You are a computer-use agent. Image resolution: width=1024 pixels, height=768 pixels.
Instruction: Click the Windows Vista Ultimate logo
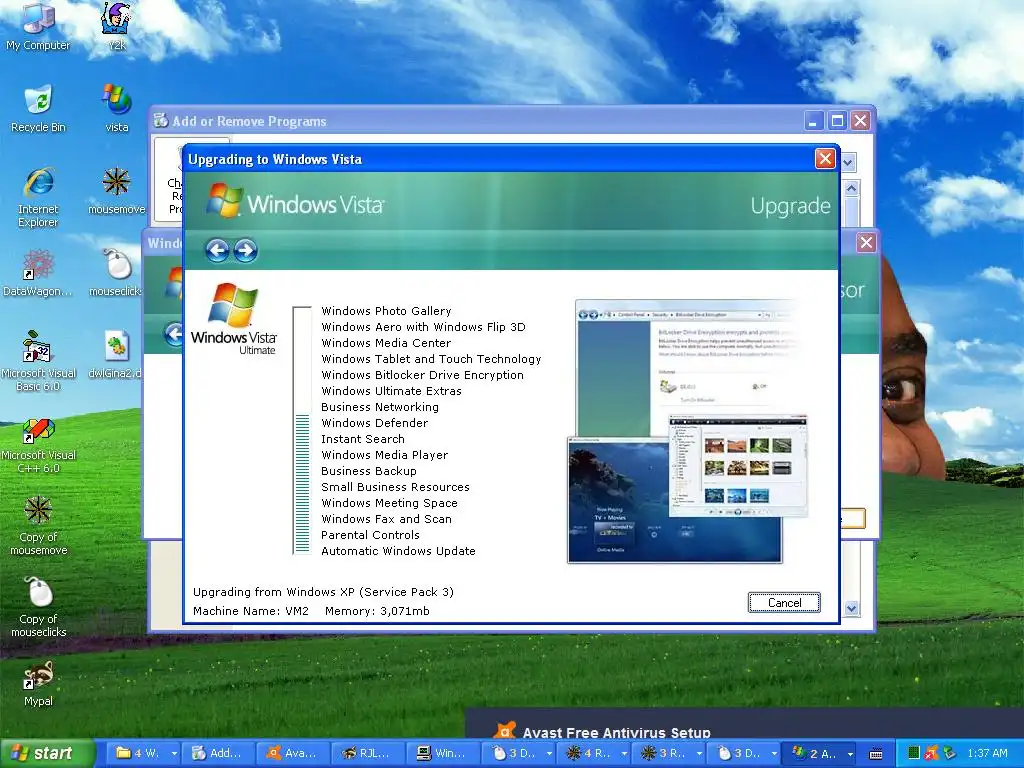click(x=234, y=319)
